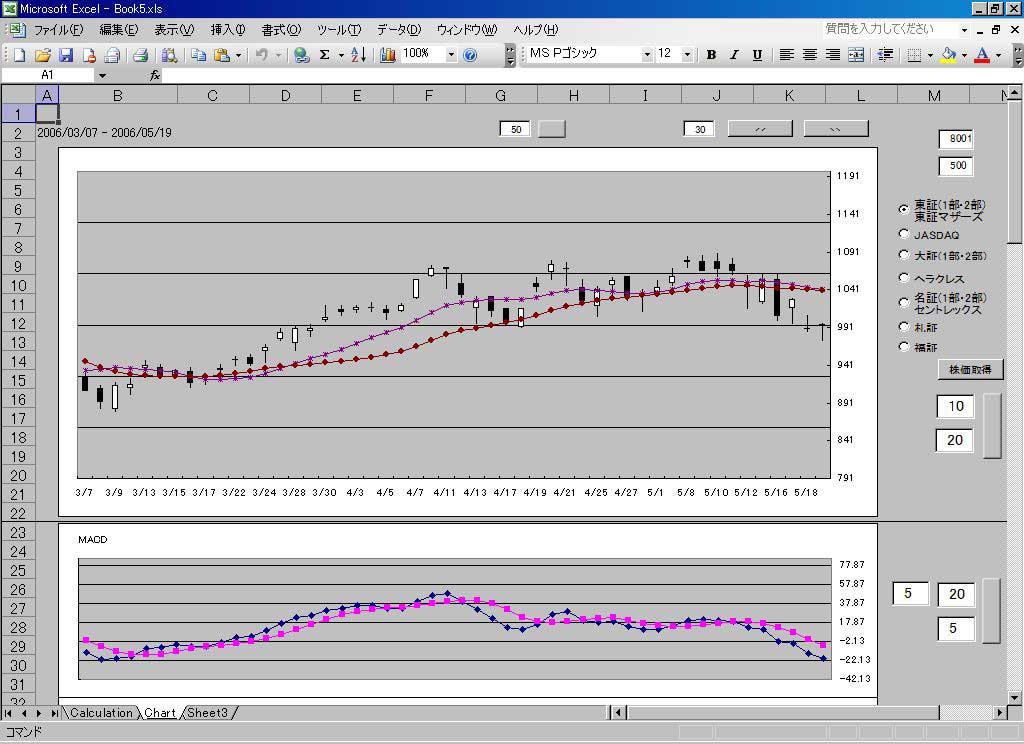Apply center alignment
The height and width of the screenshot is (744, 1024).
pyautogui.click(x=810, y=55)
